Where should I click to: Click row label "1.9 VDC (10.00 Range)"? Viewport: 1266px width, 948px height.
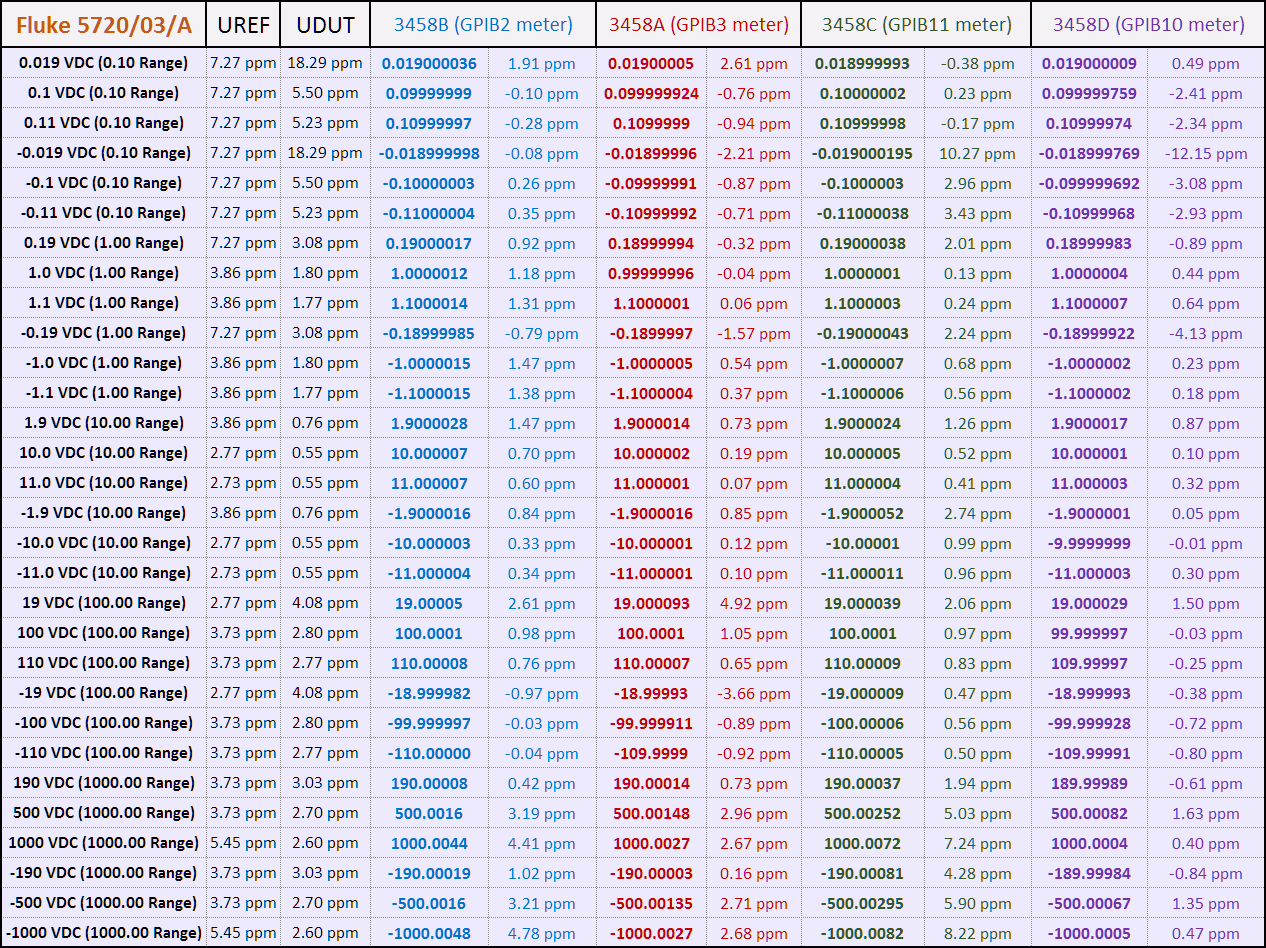point(103,423)
